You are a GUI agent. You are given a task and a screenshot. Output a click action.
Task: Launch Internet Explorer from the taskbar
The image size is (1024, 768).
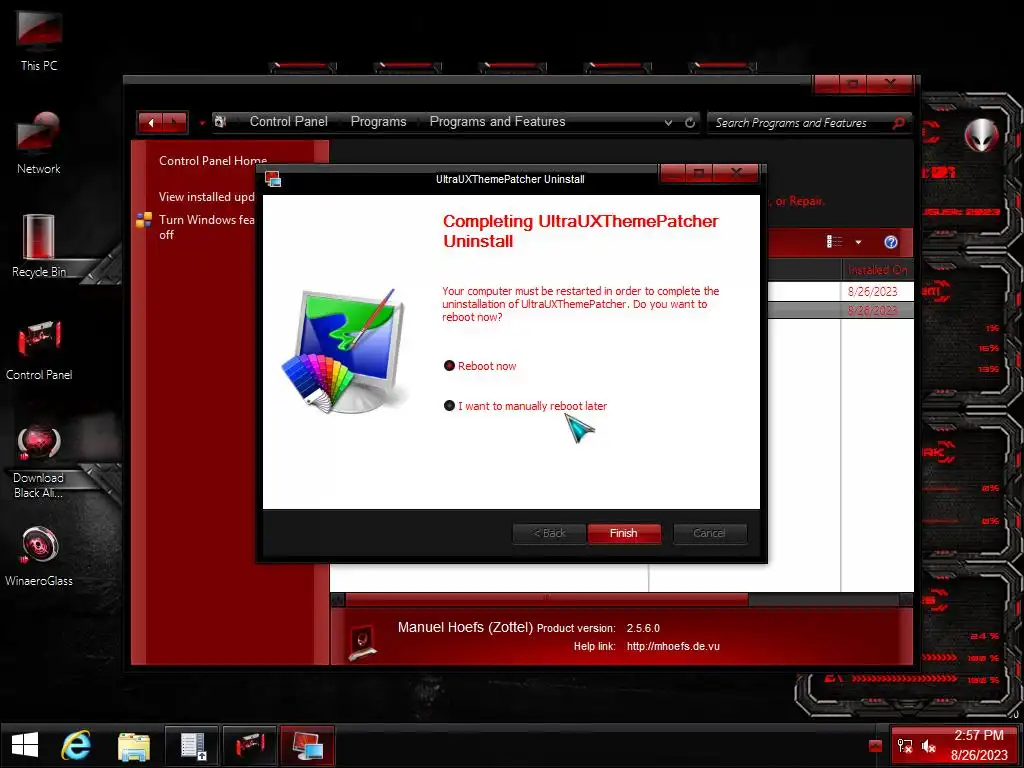point(76,745)
